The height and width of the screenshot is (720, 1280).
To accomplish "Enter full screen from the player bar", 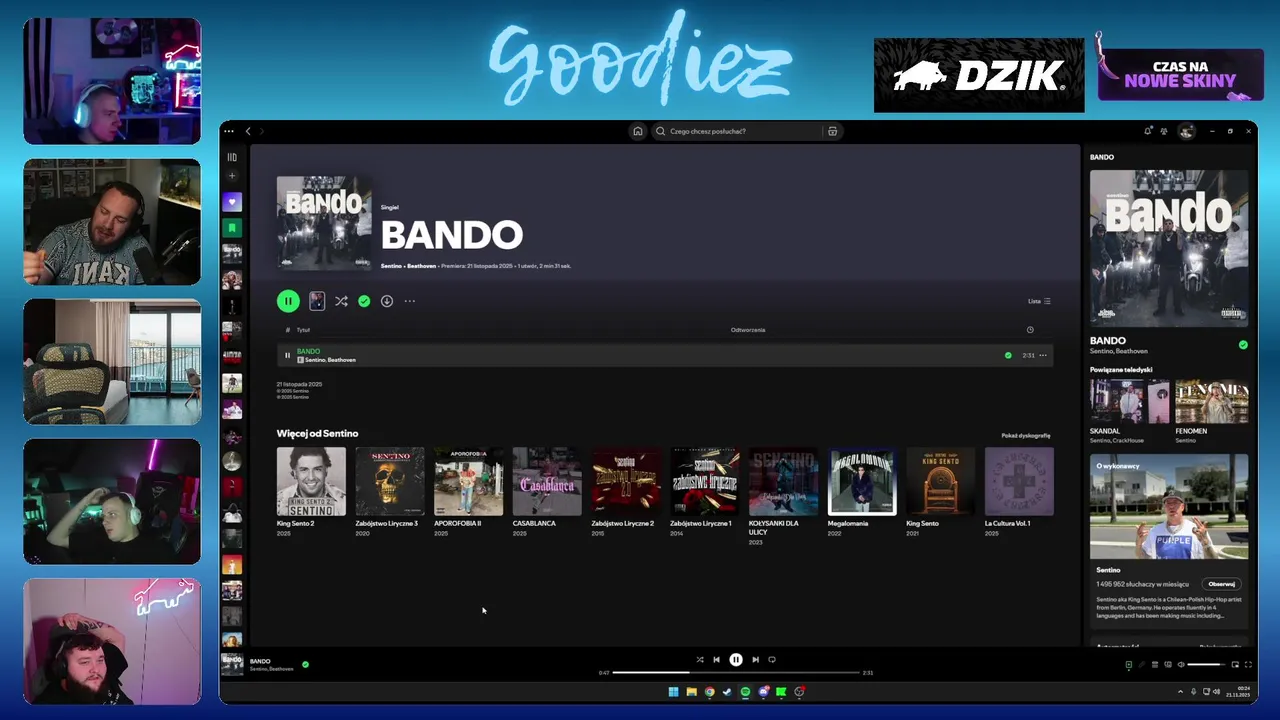I will tap(1248, 664).
